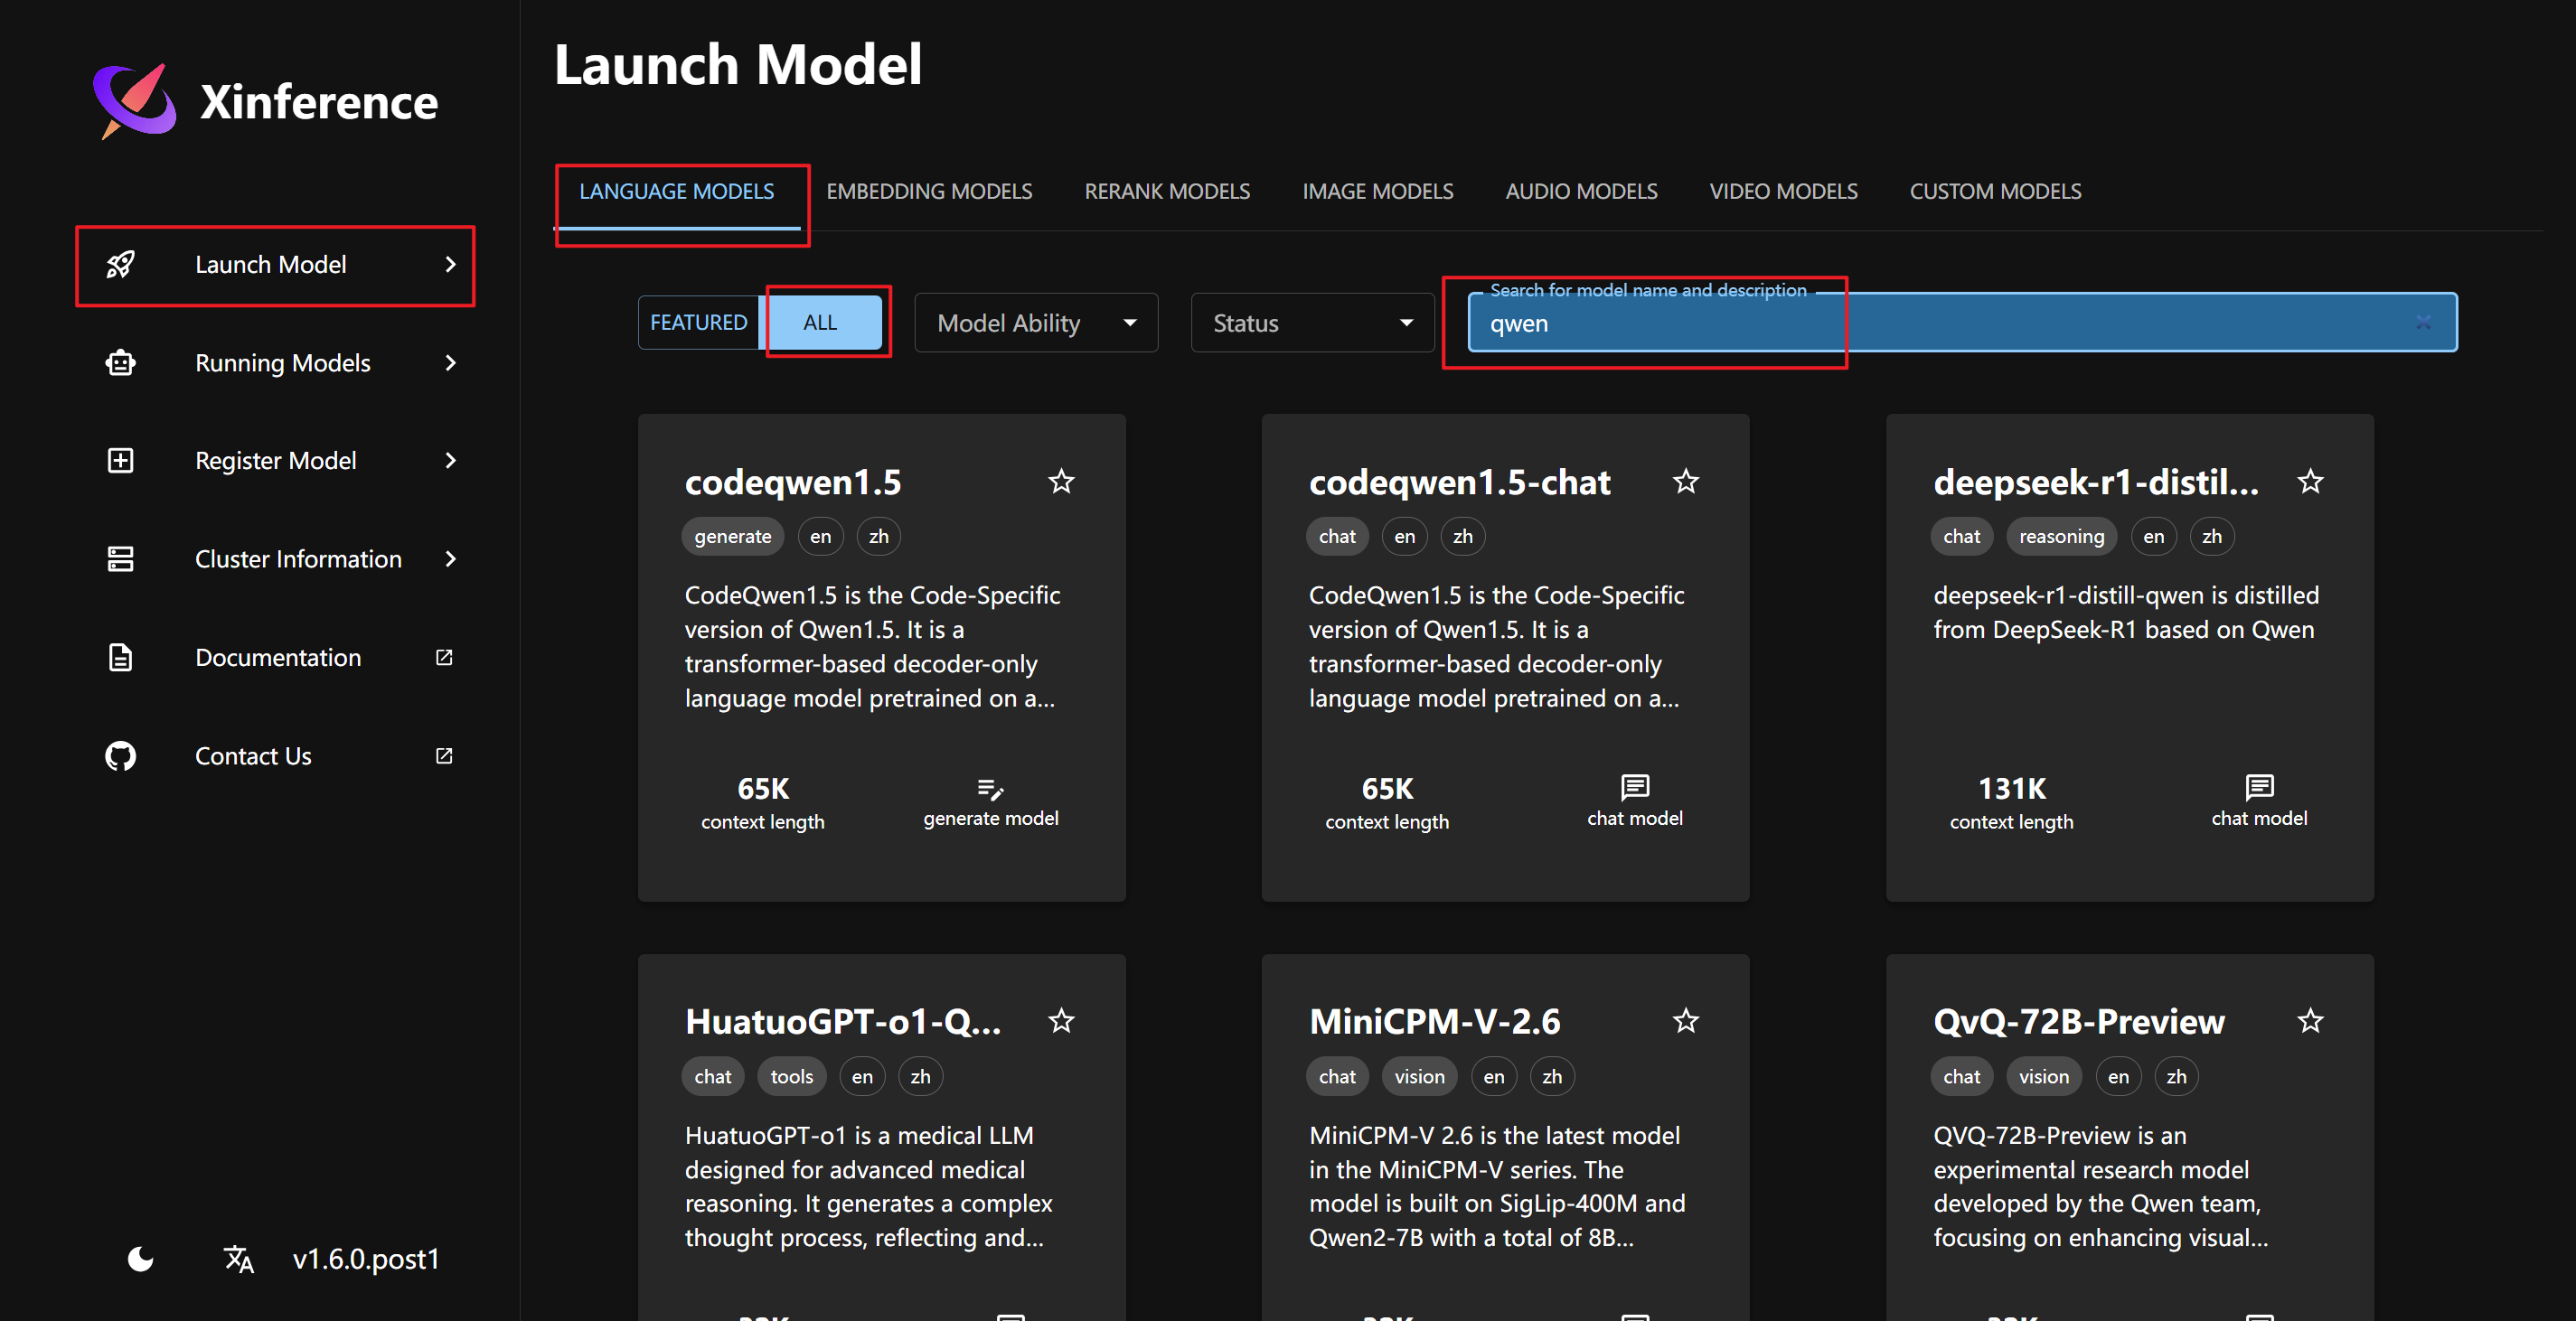Switch to IMAGE MODELS tab
Screen dimensions: 2576x1321
(x=1377, y=191)
